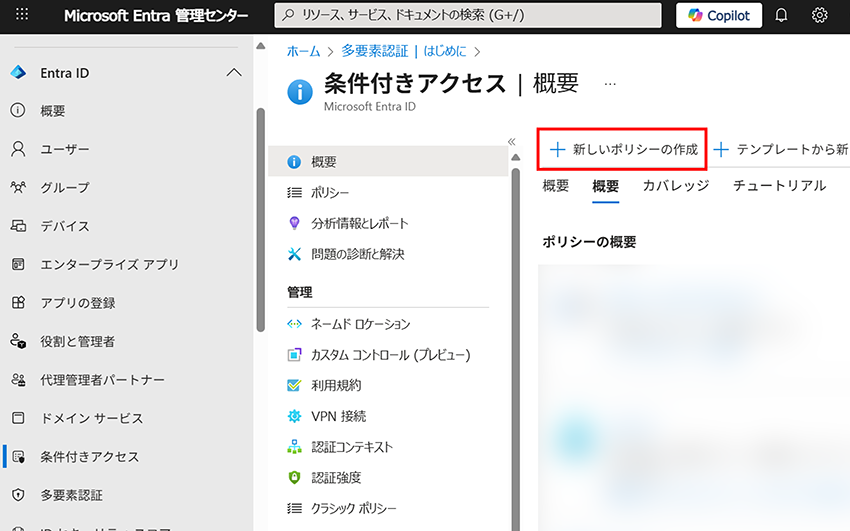850x531 pixels.
Task: Collapse the Entra ID section chevron
Action: pos(234,73)
